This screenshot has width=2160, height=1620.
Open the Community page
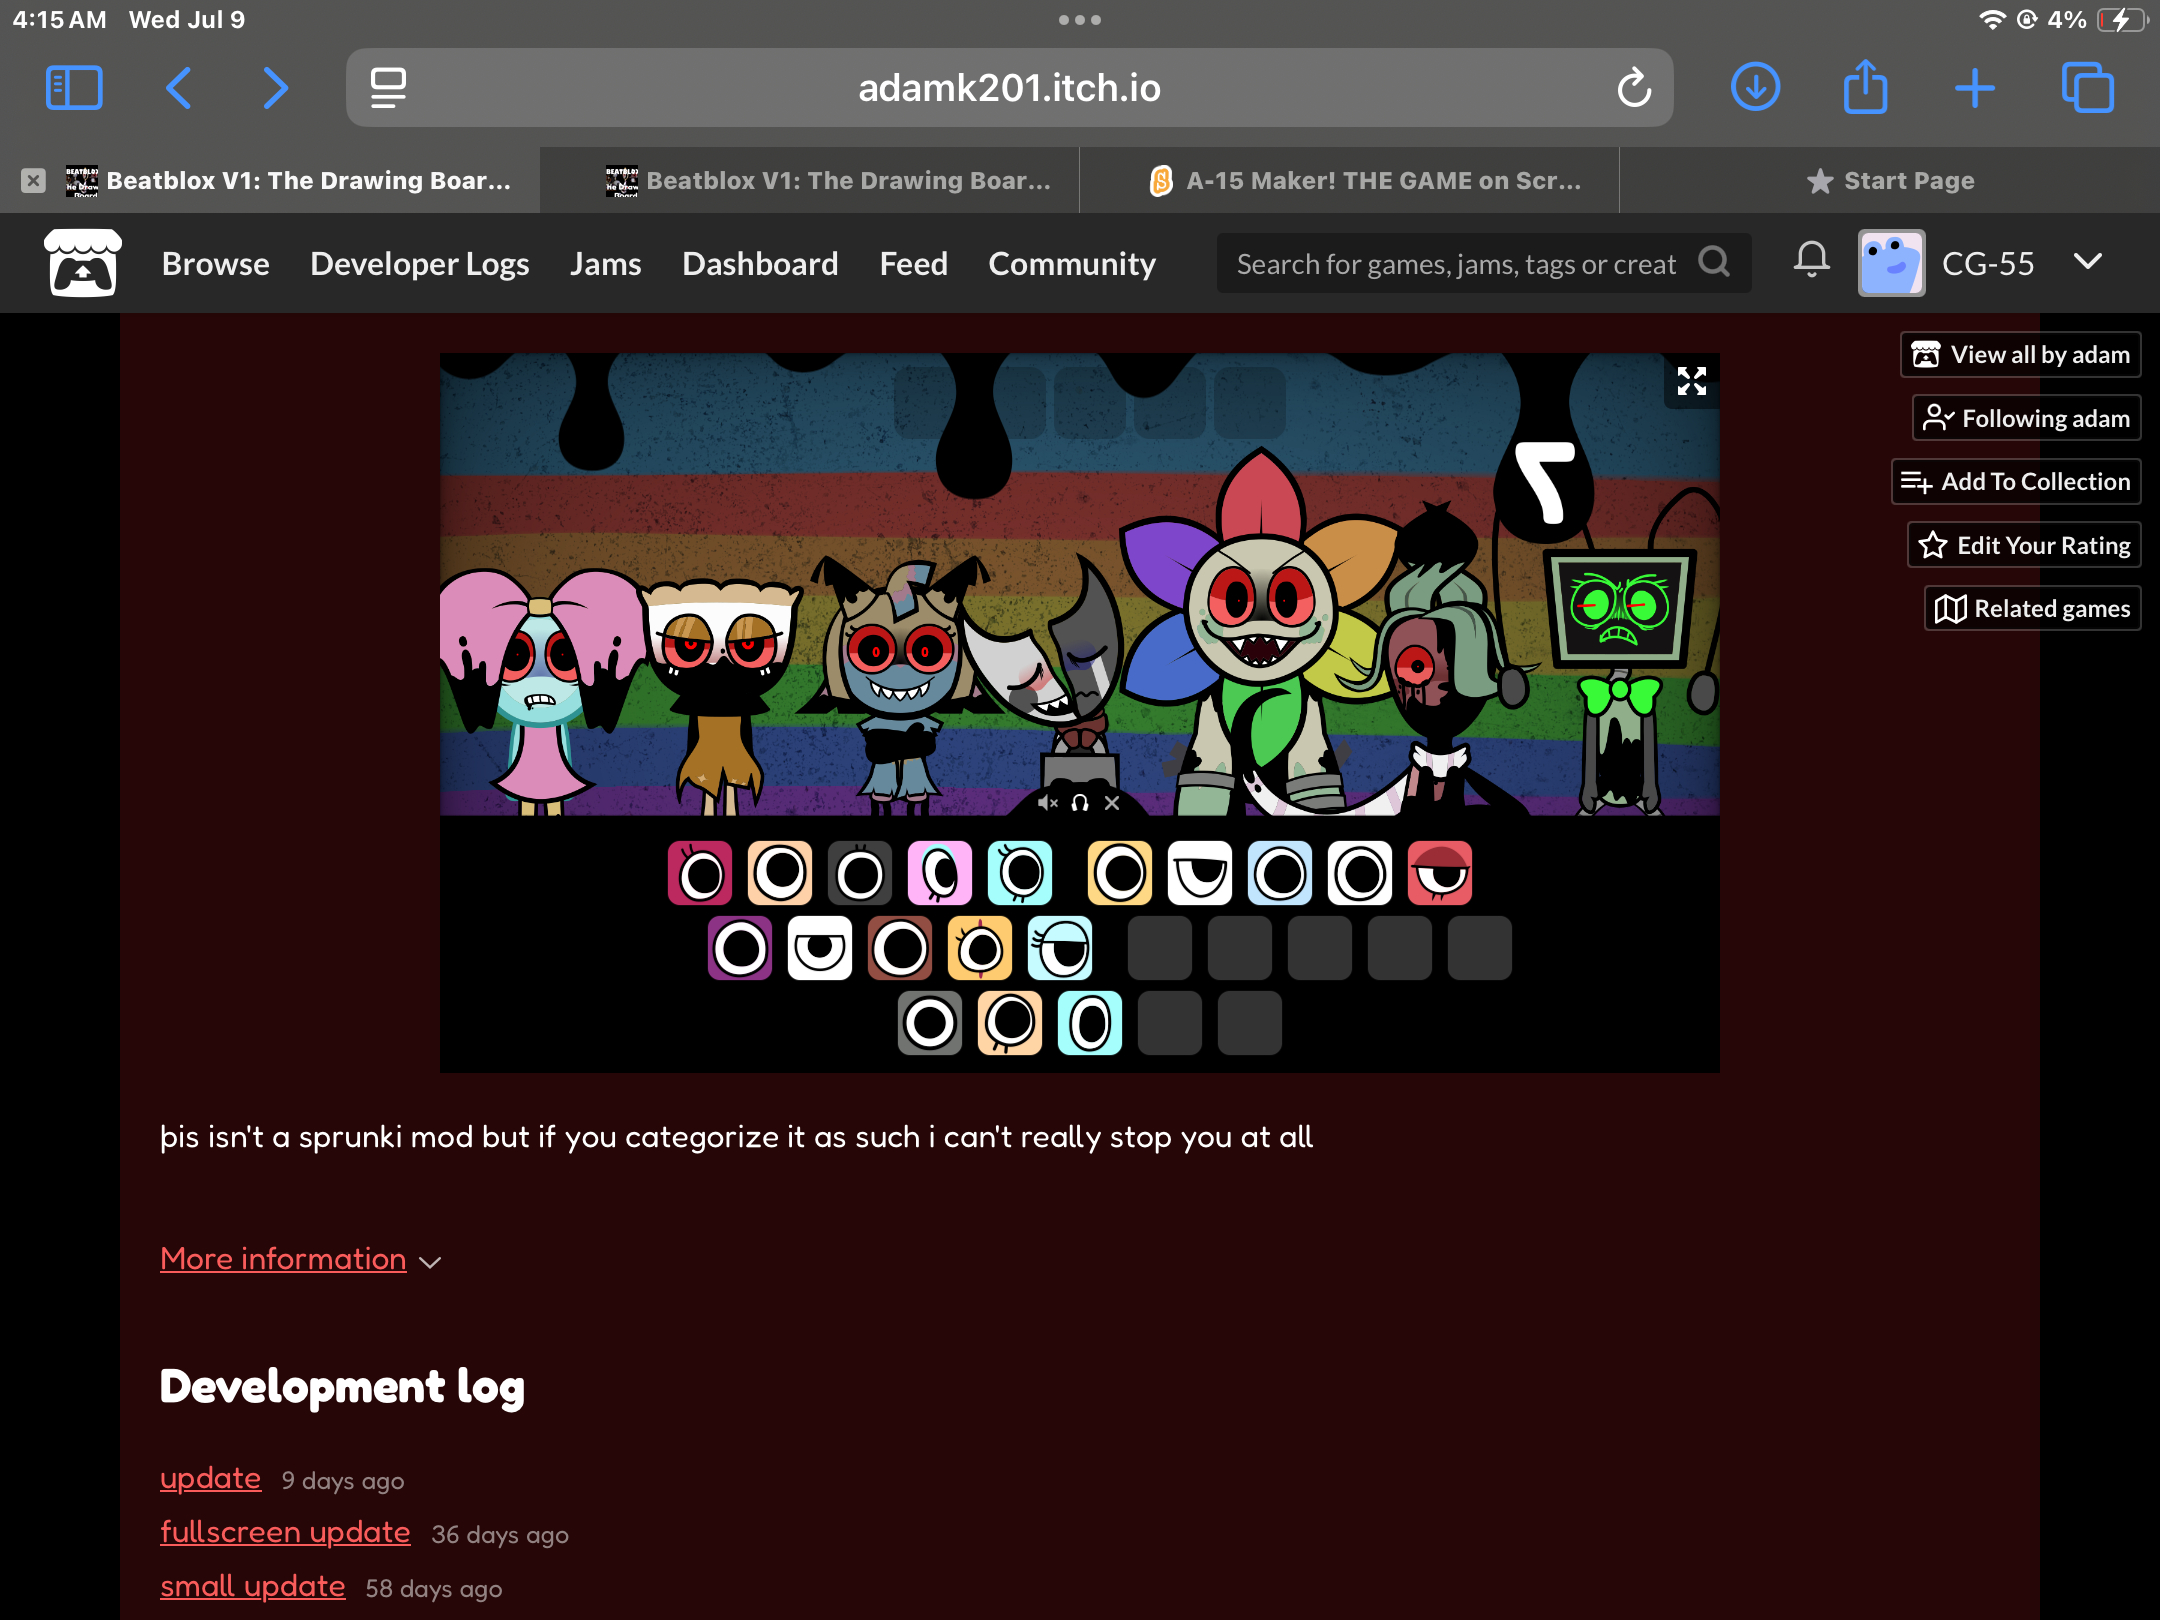pyautogui.click(x=1072, y=263)
